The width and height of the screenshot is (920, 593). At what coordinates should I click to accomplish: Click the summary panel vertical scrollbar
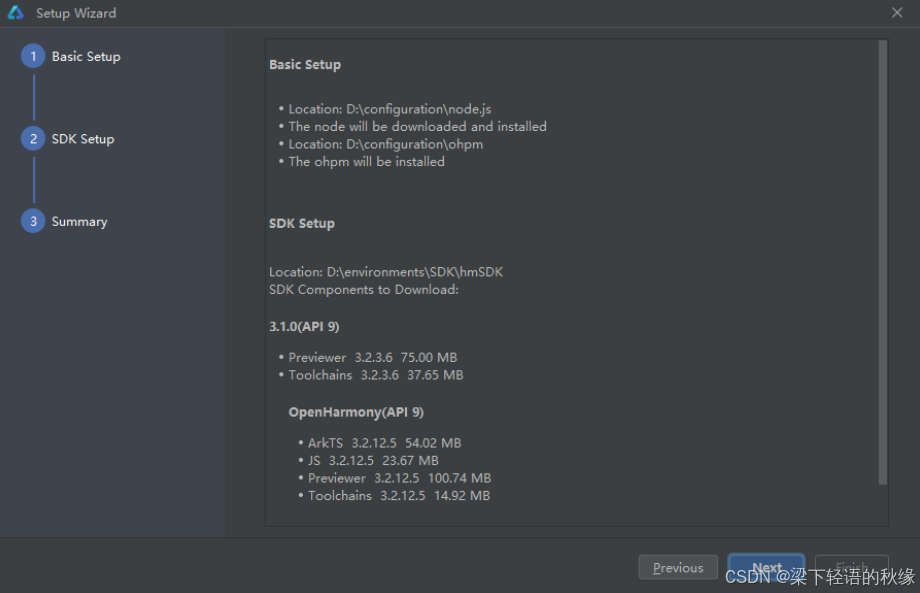point(882,263)
